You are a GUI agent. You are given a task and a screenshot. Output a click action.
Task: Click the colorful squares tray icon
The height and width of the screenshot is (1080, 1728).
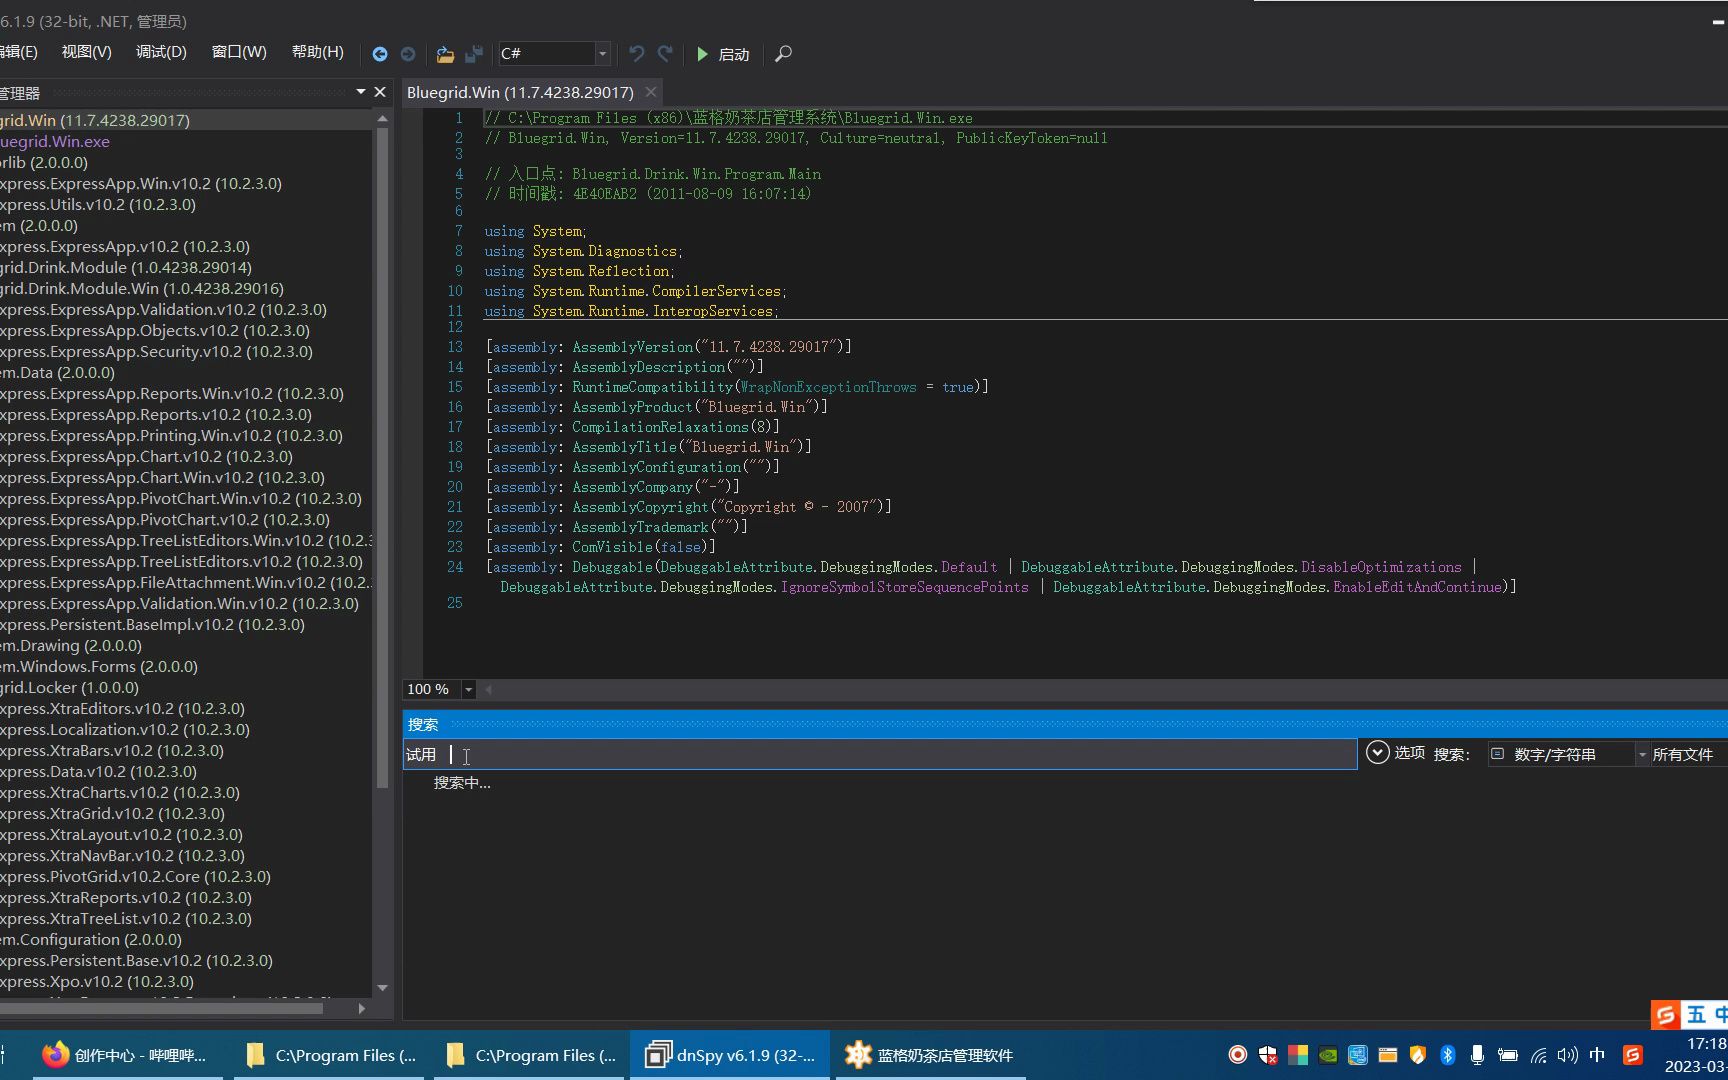point(1298,1055)
